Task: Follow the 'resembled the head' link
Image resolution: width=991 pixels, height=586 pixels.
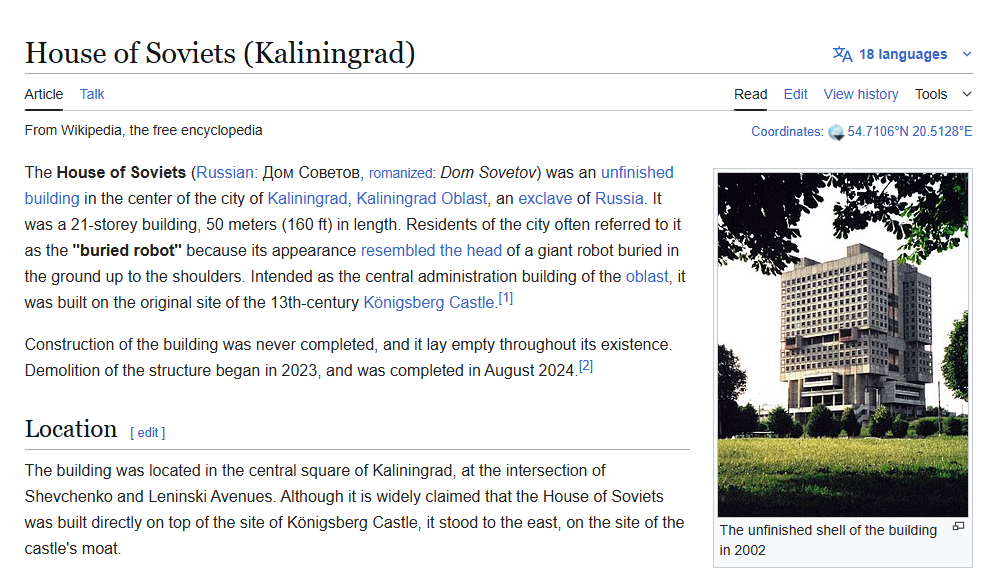Action: click(x=431, y=250)
